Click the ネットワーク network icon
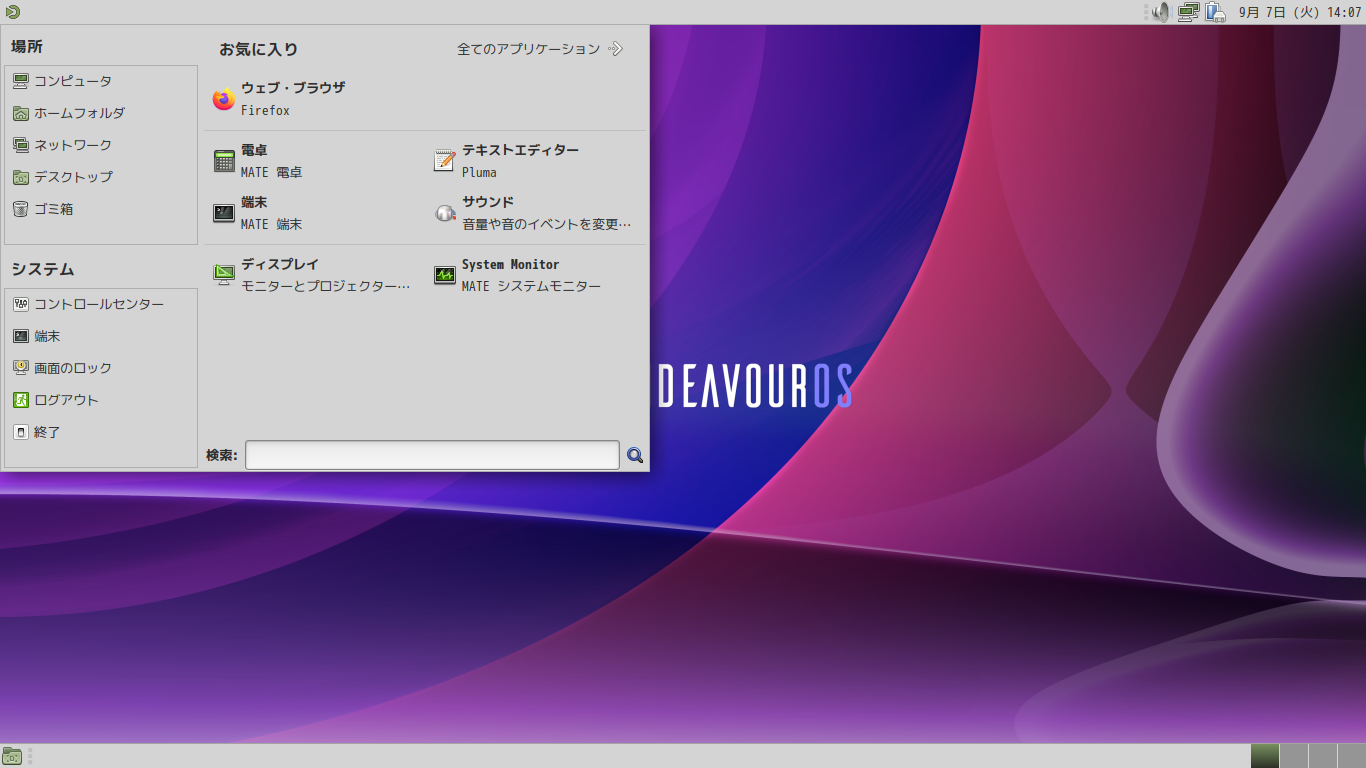 21,145
